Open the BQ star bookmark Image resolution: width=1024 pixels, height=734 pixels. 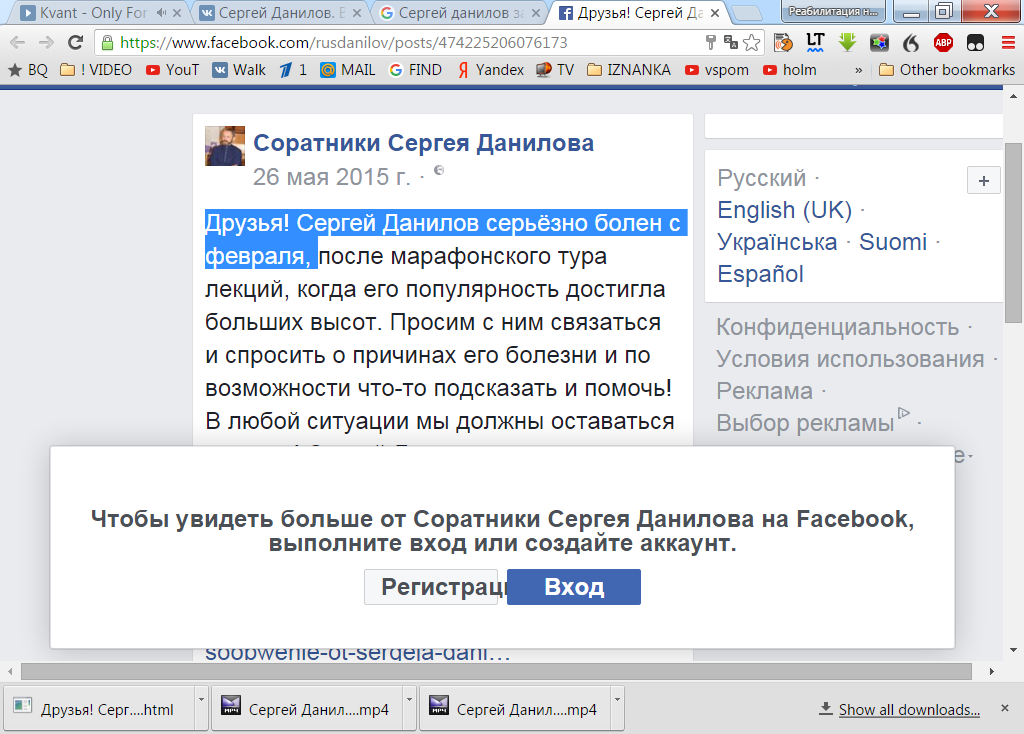coord(27,70)
